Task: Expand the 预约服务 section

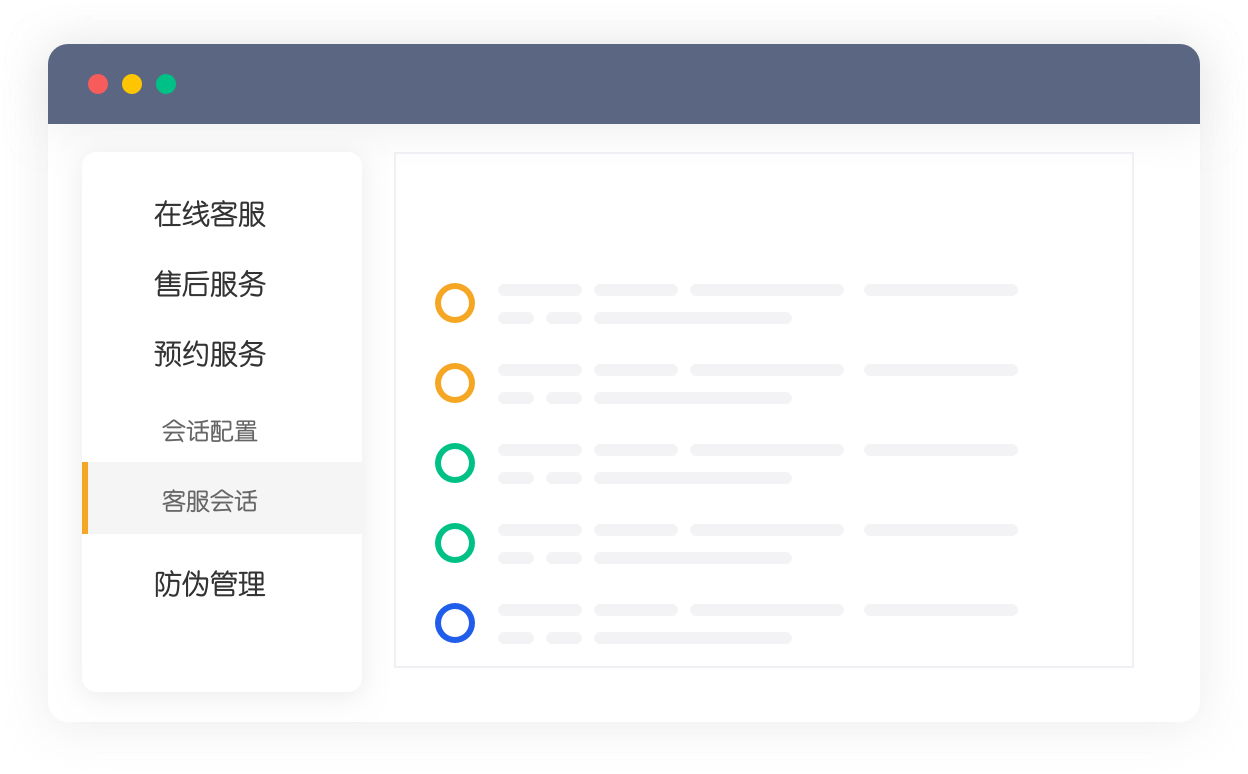Action: (210, 354)
